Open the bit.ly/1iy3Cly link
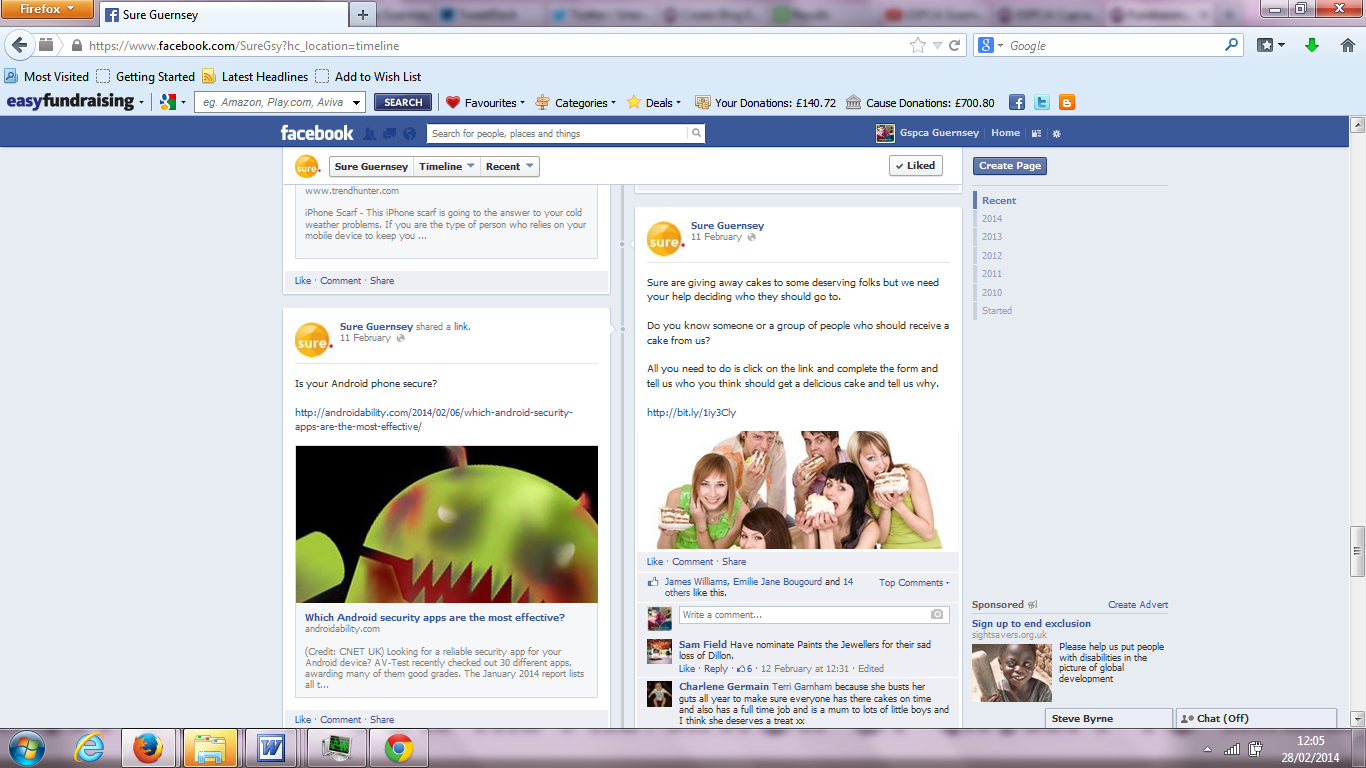 coord(691,412)
